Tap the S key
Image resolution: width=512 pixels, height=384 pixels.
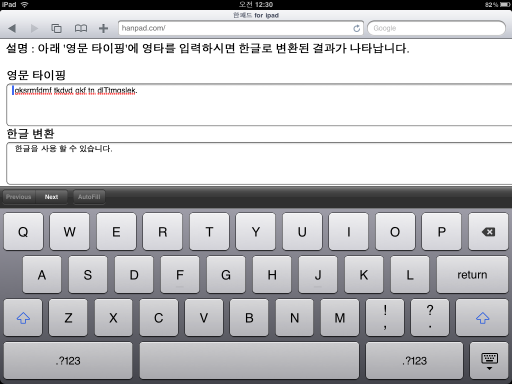[x=88, y=275]
